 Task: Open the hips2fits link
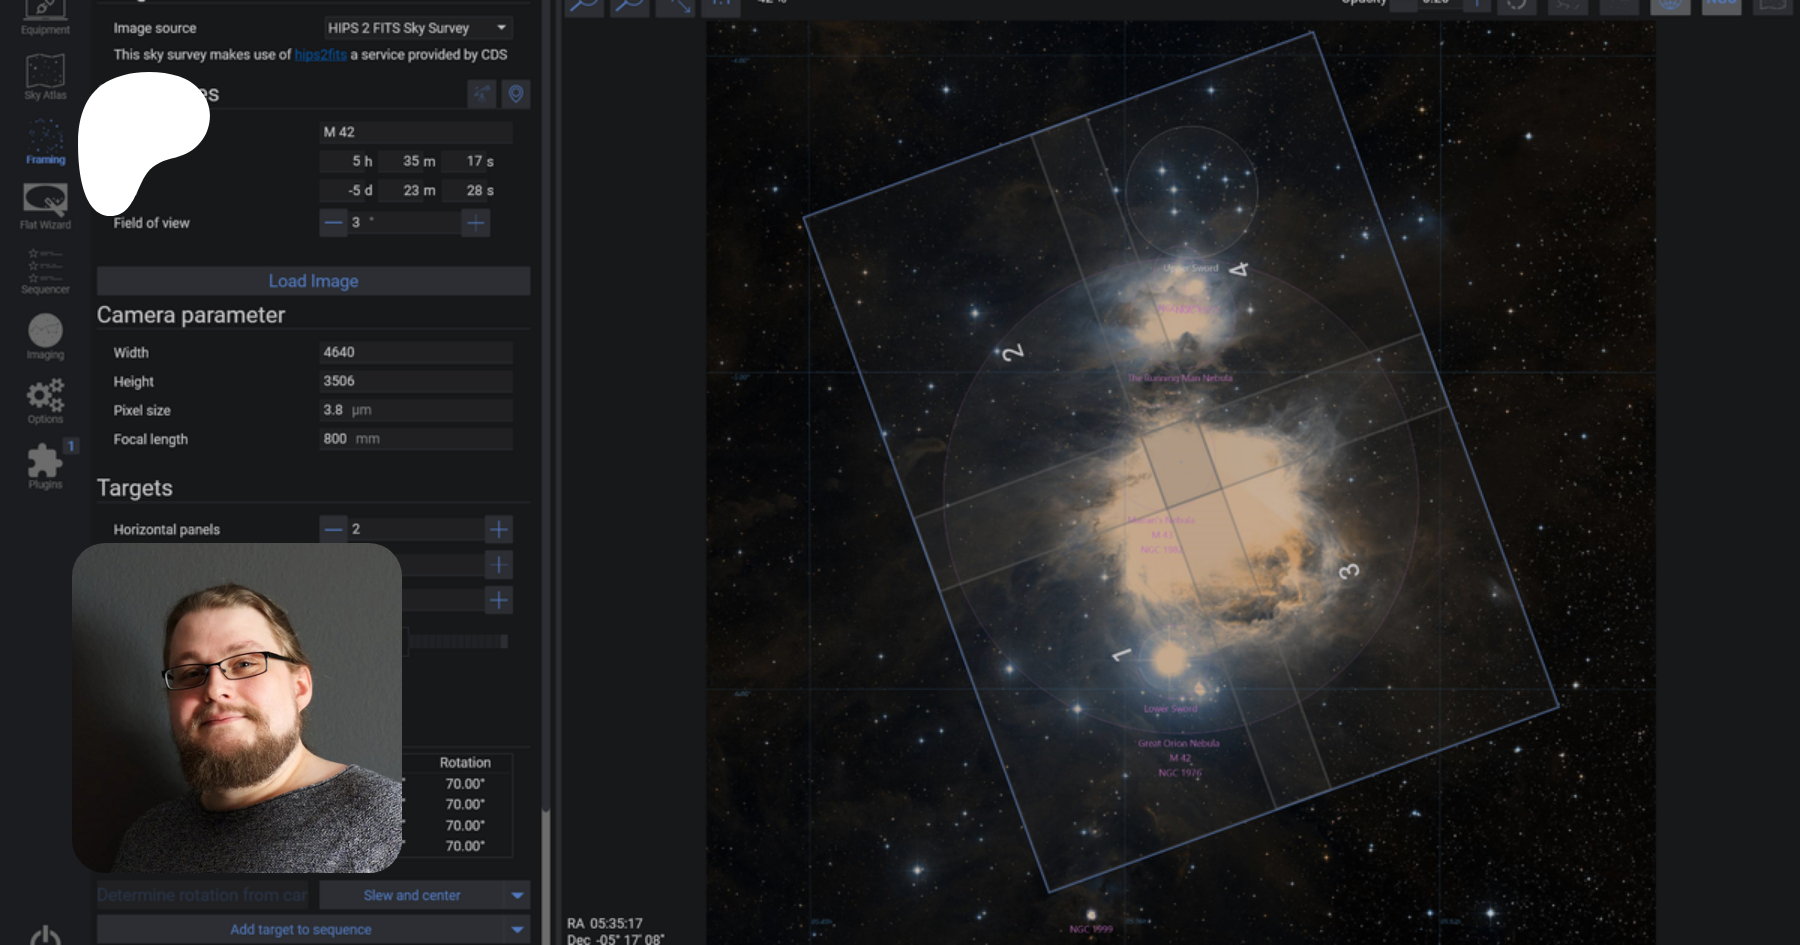320,55
